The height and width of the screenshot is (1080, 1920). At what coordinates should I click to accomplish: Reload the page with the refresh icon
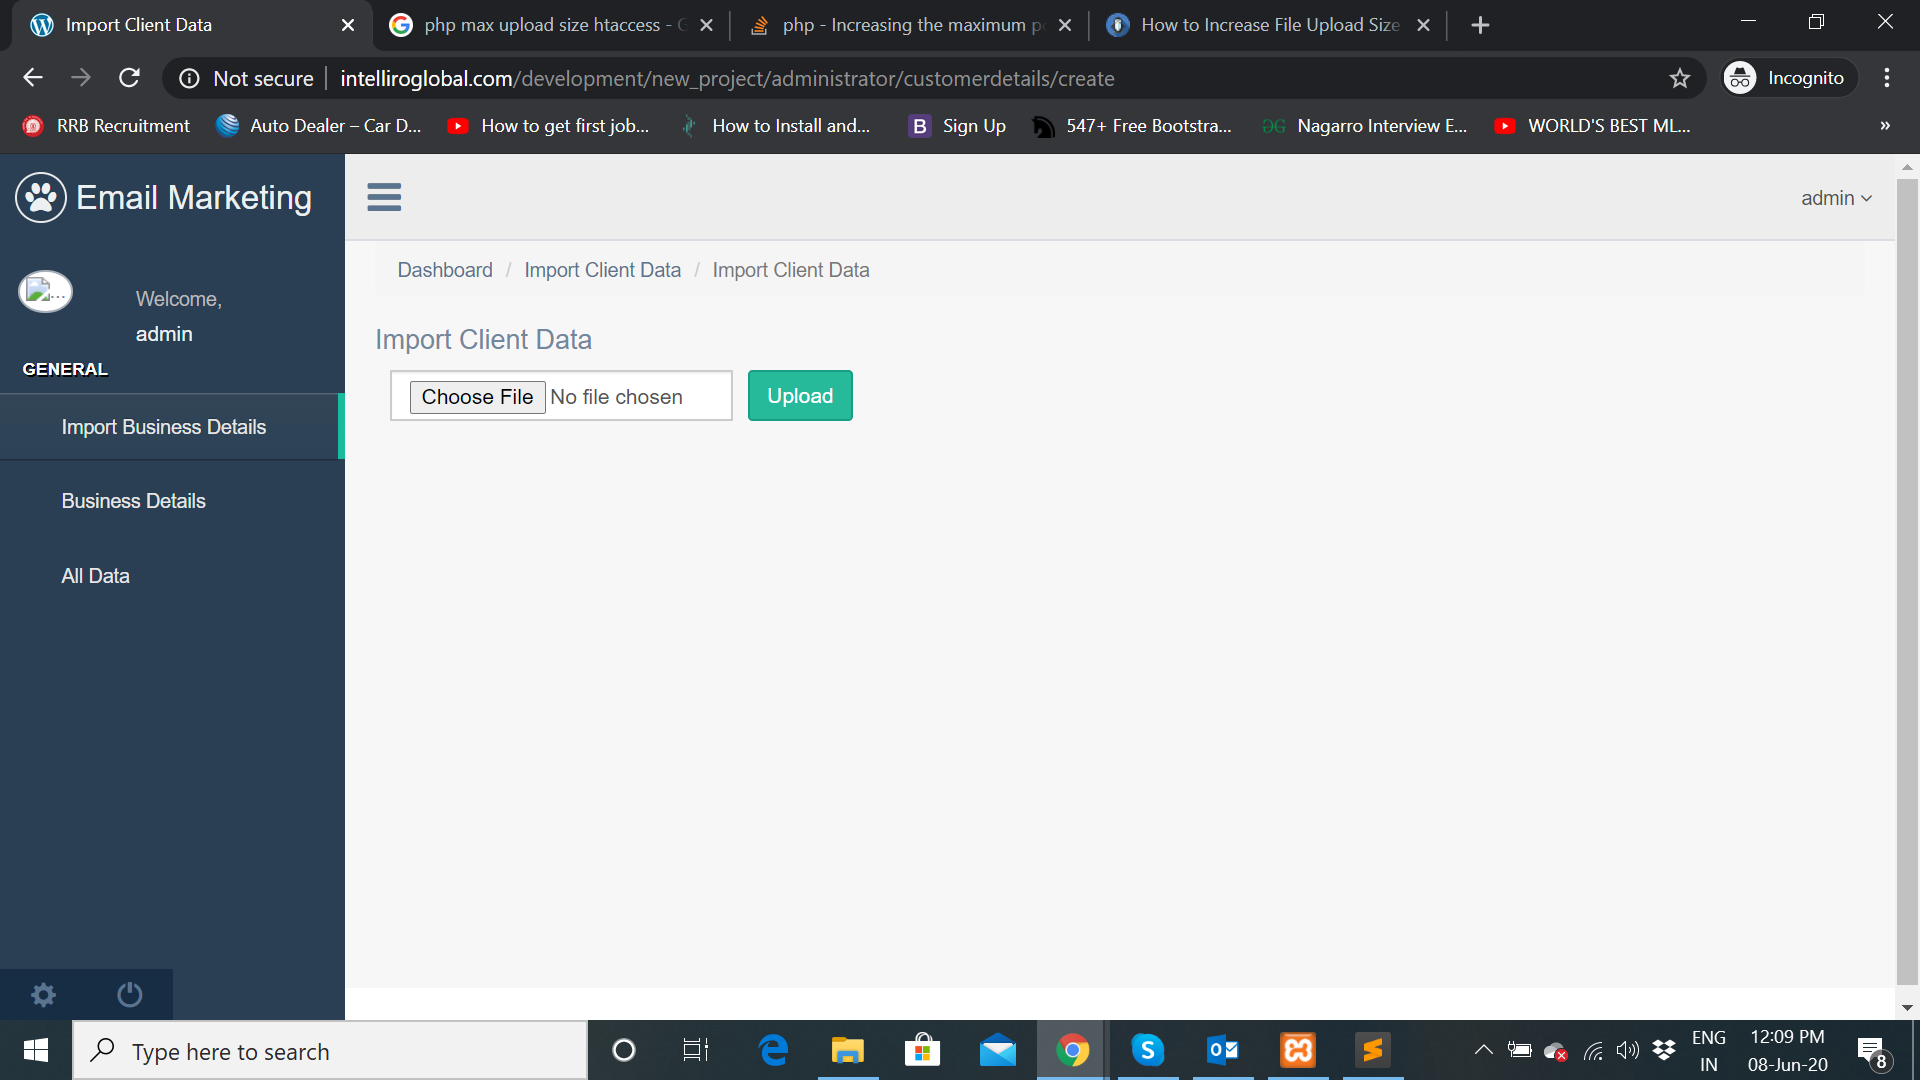(129, 78)
